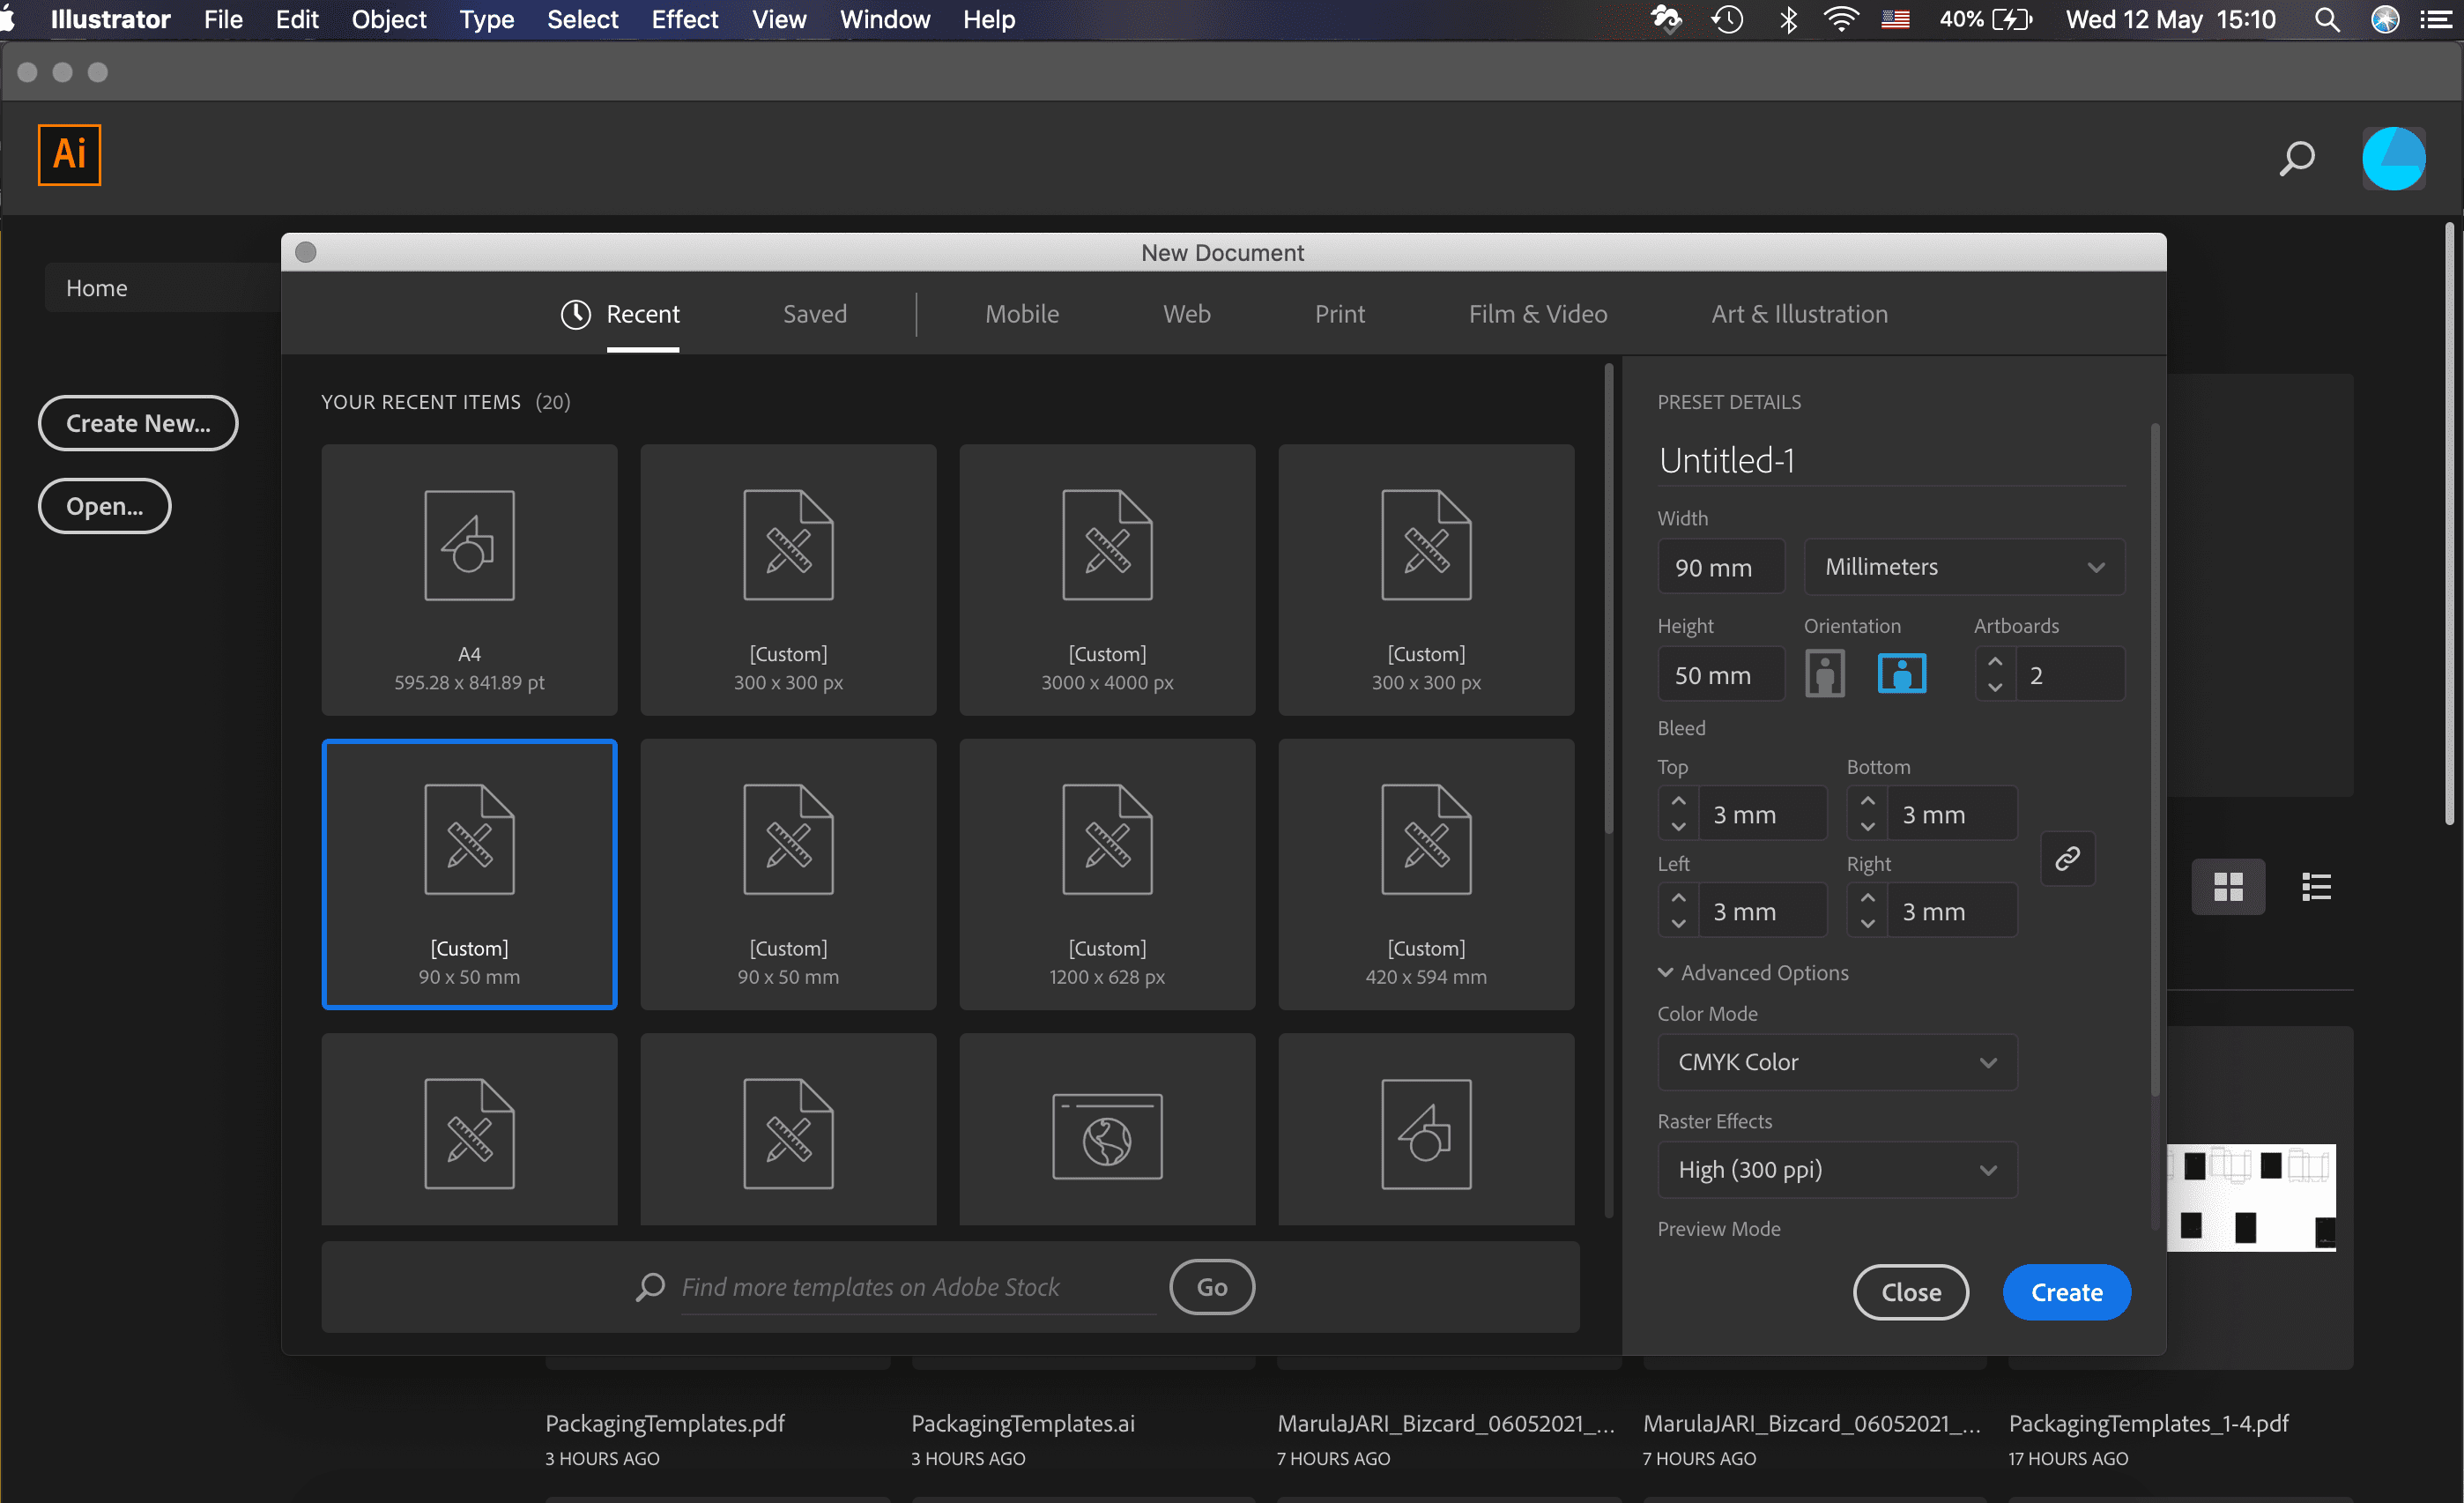Open PackagingTemplates.ai recent file
Screen dimensions: 2464x1503
(1022, 1423)
